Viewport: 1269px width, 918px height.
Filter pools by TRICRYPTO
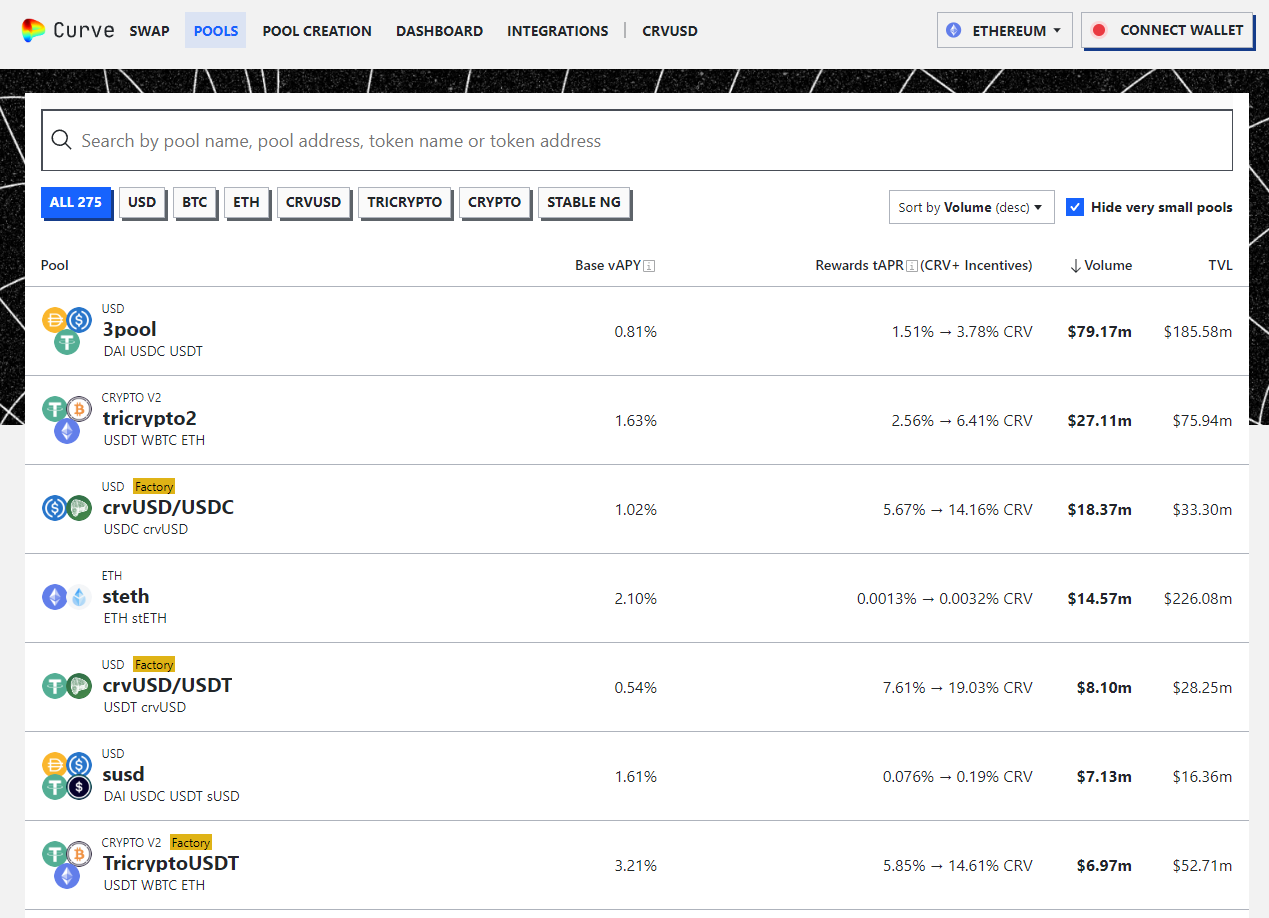click(x=404, y=202)
